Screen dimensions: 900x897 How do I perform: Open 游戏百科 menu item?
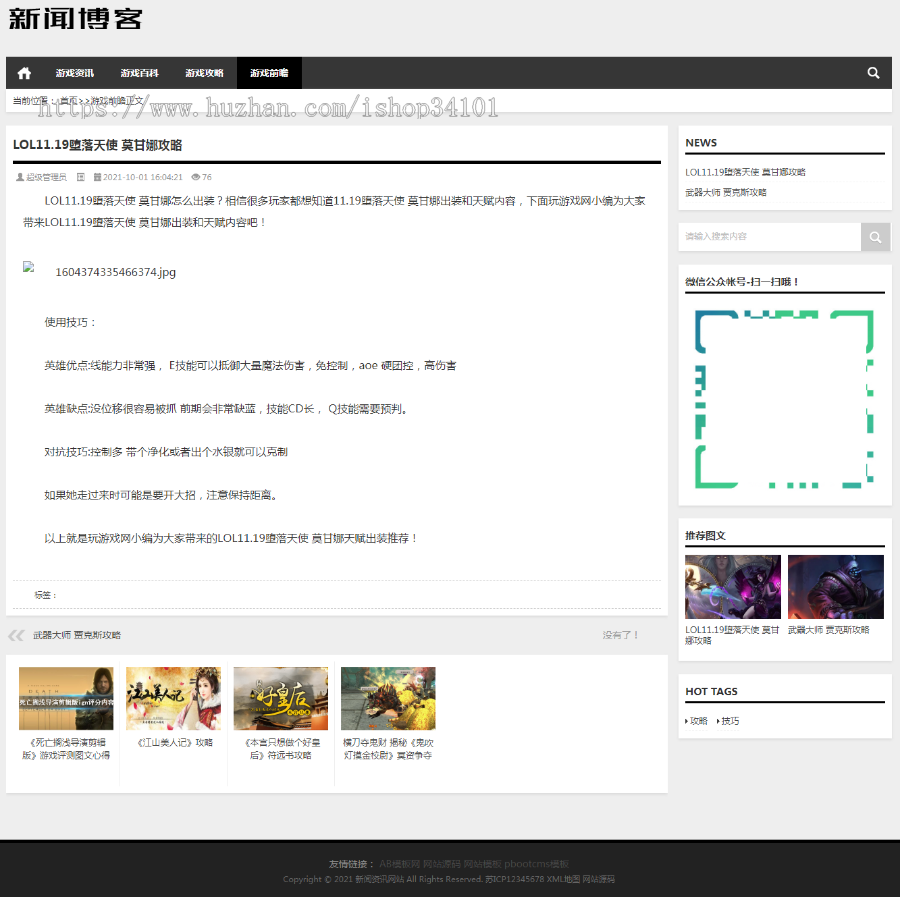[x=139, y=73]
